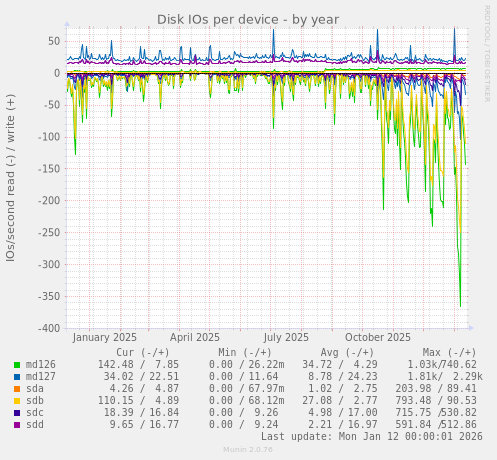Click the 'January 2025' x-axis label
497x460 pixels.
pos(105,337)
